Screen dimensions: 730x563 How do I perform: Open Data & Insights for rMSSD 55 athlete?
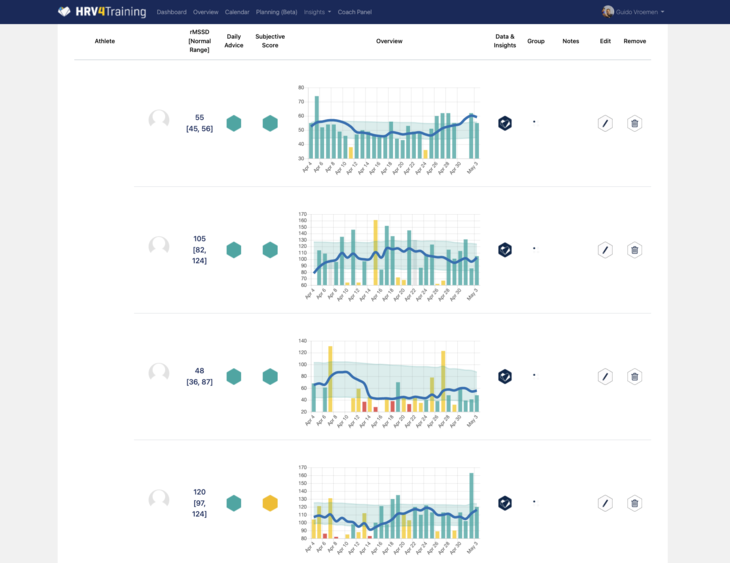coord(505,123)
